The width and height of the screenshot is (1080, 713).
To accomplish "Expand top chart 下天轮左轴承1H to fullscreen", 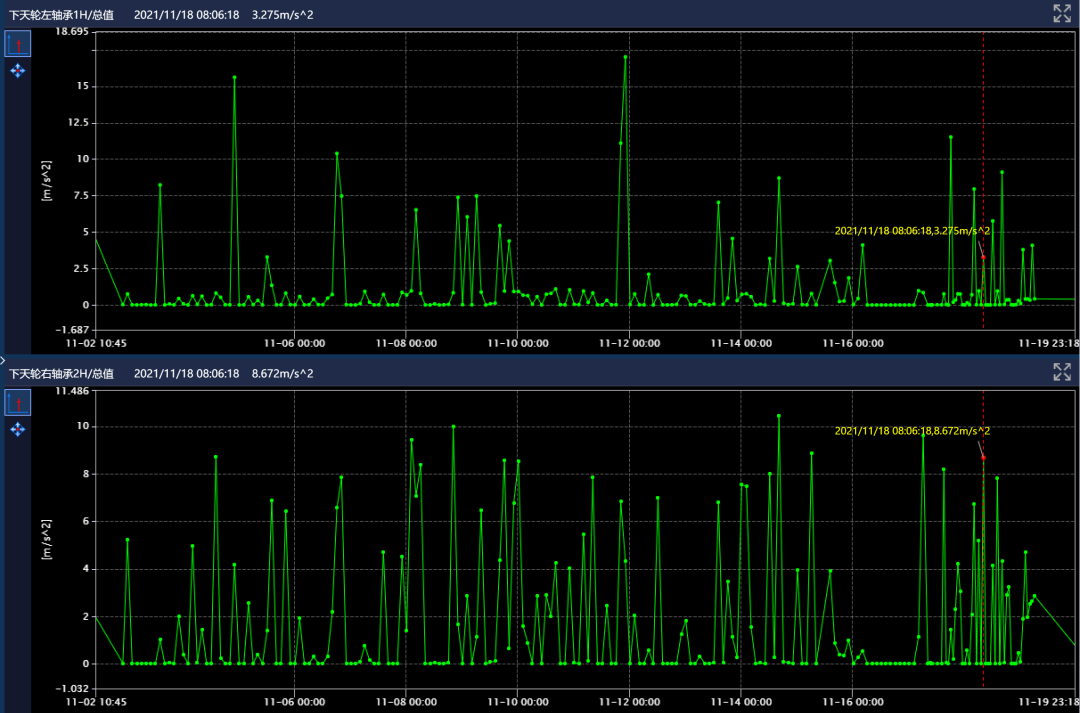I will [x=1062, y=13].
